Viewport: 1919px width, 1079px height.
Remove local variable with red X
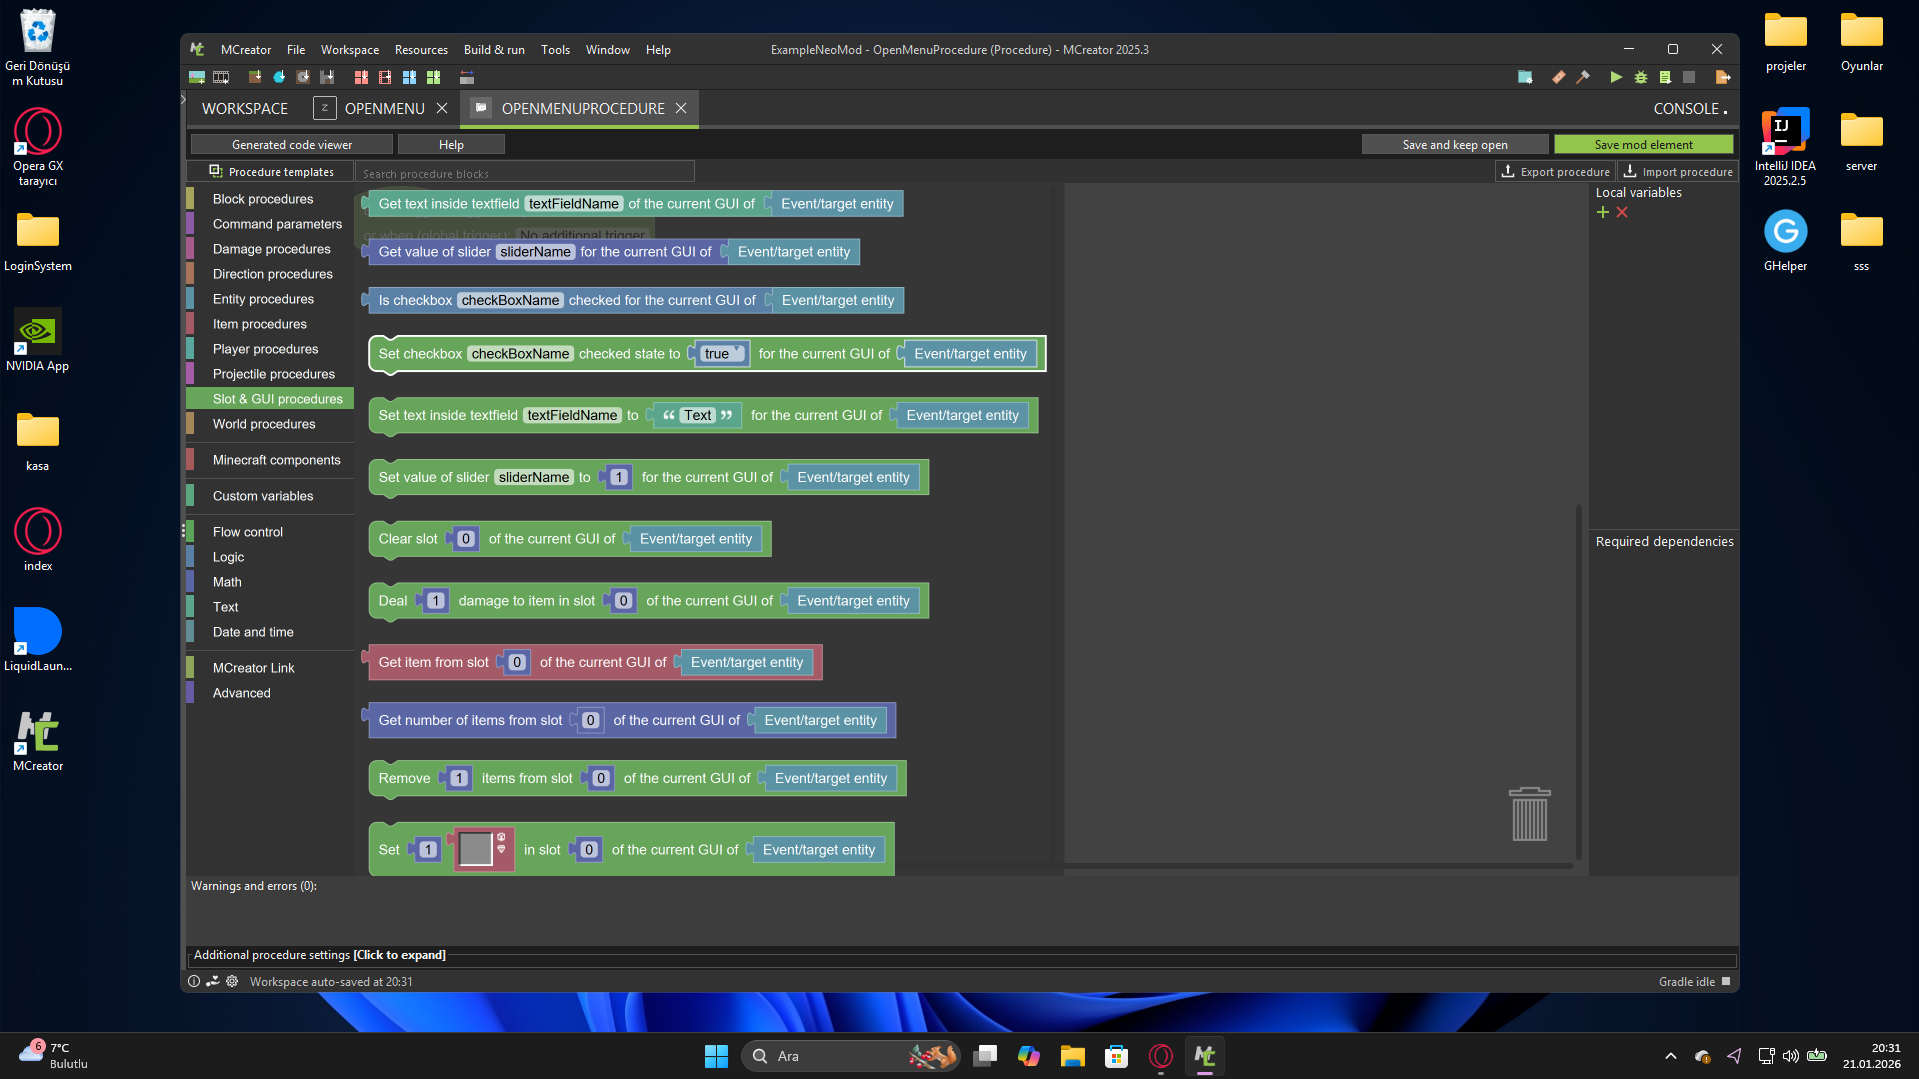click(x=1622, y=212)
